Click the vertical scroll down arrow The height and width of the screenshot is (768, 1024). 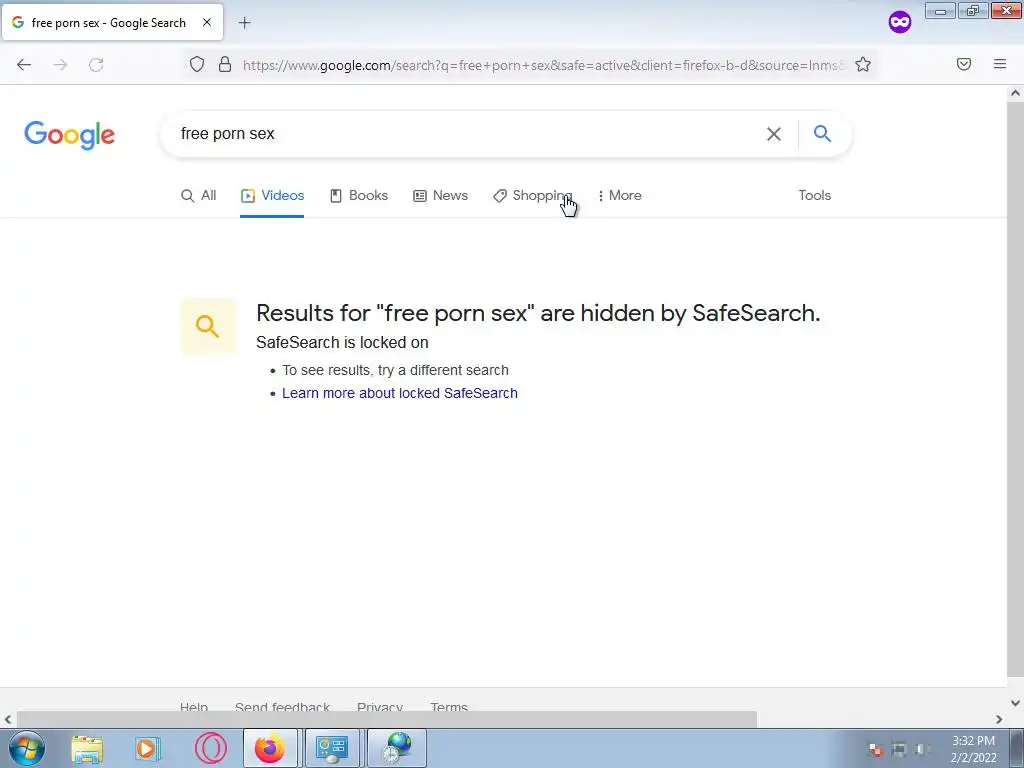pos(1016,703)
